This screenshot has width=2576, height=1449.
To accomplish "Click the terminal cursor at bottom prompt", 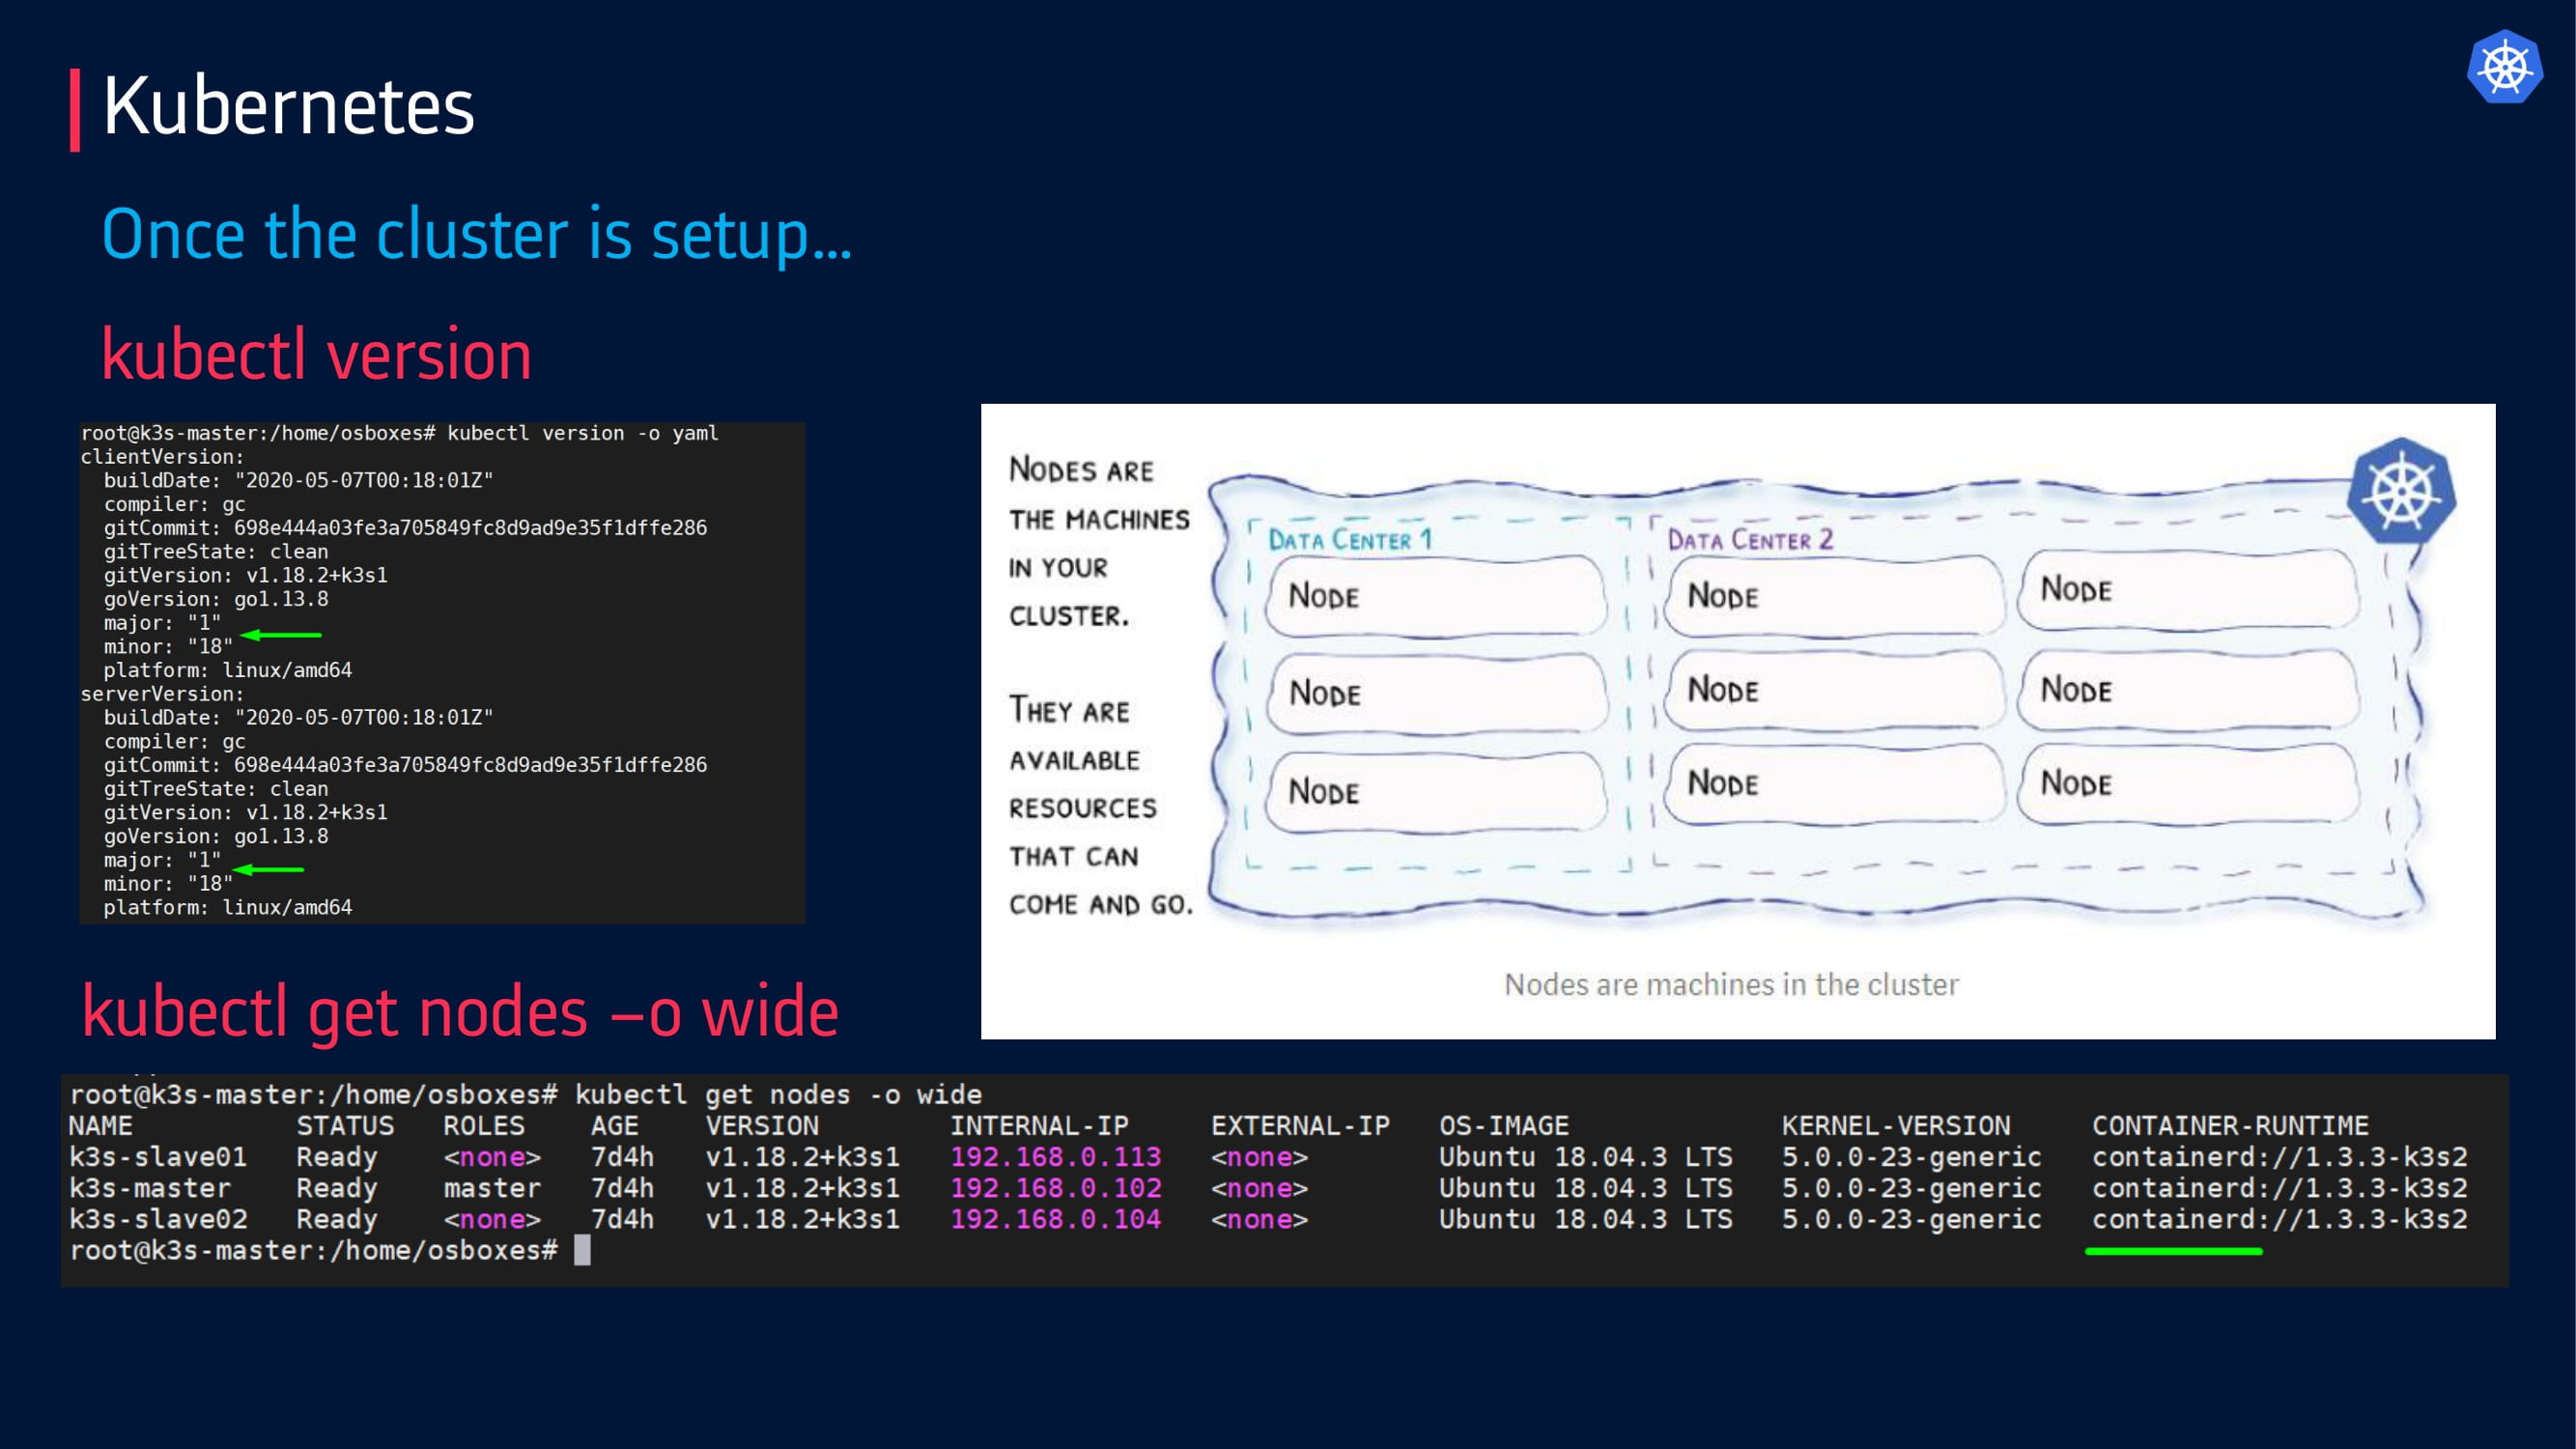I will [x=582, y=1250].
